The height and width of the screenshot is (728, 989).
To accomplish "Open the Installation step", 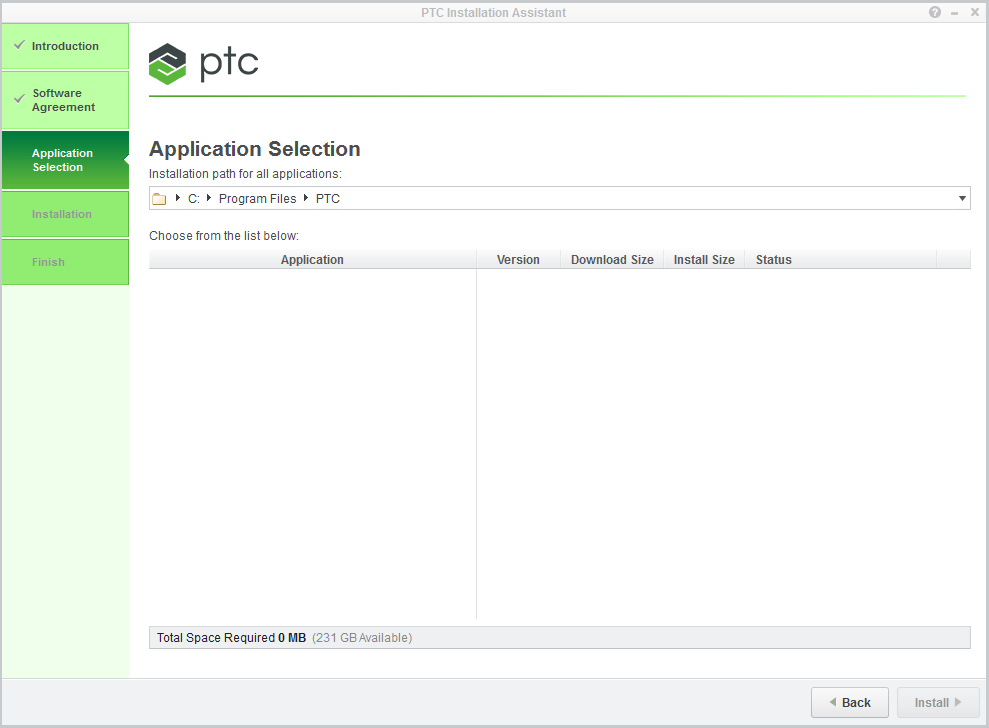I will click(63, 214).
